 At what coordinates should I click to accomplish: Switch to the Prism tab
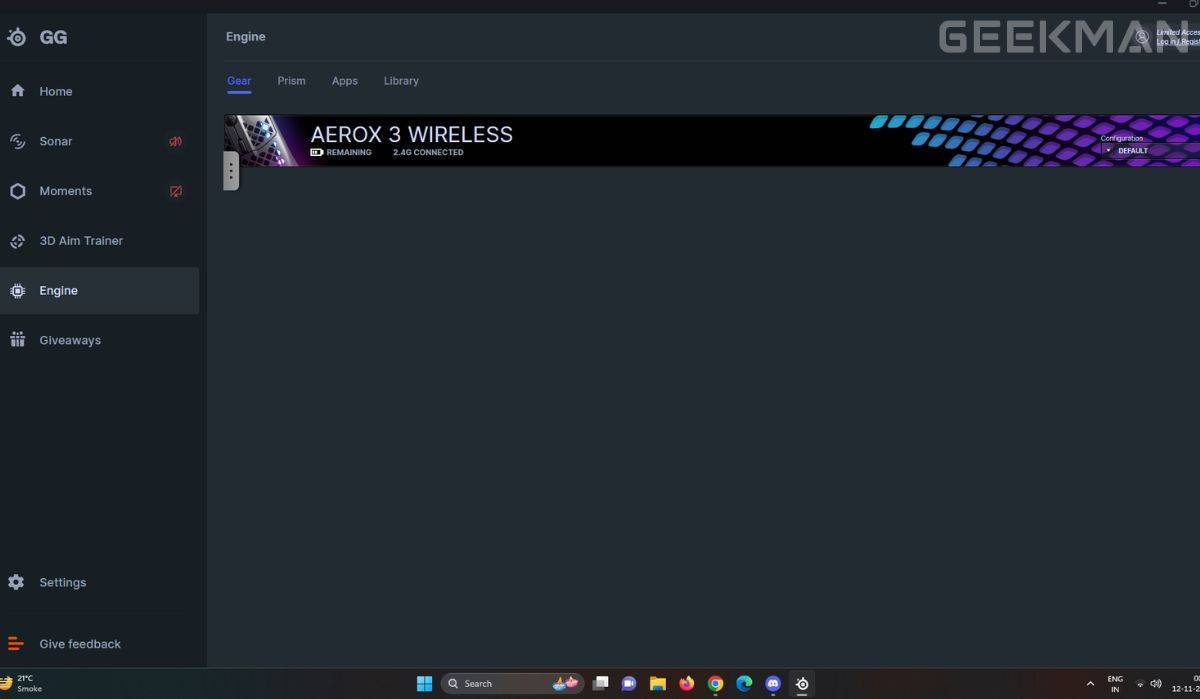click(x=291, y=81)
